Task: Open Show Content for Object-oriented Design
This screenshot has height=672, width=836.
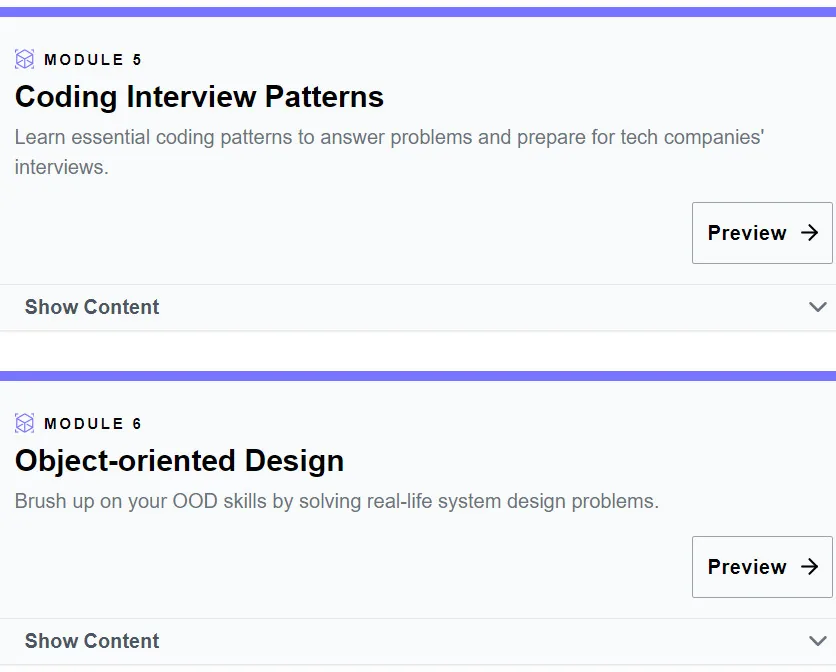Action: point(92,641)
